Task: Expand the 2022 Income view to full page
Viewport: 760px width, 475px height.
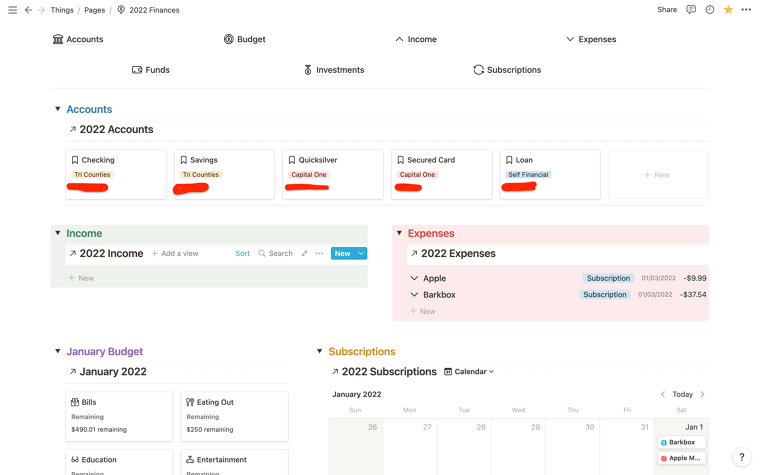Action: 304,254
